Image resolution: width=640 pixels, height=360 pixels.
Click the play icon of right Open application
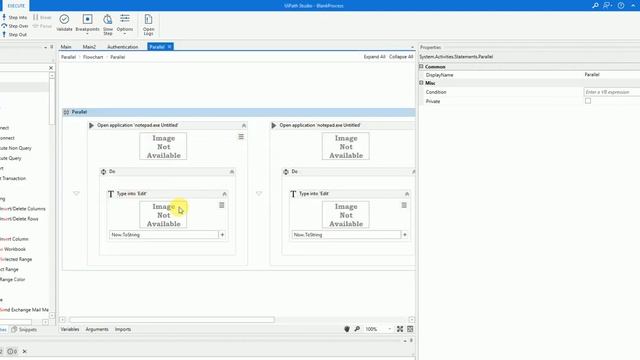(274, 125)
